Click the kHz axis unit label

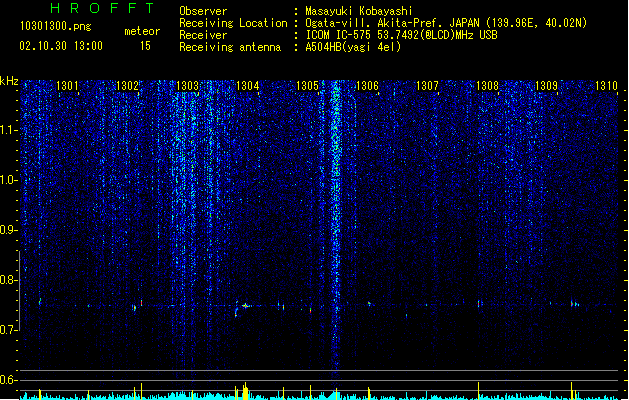tap(9, 81)
